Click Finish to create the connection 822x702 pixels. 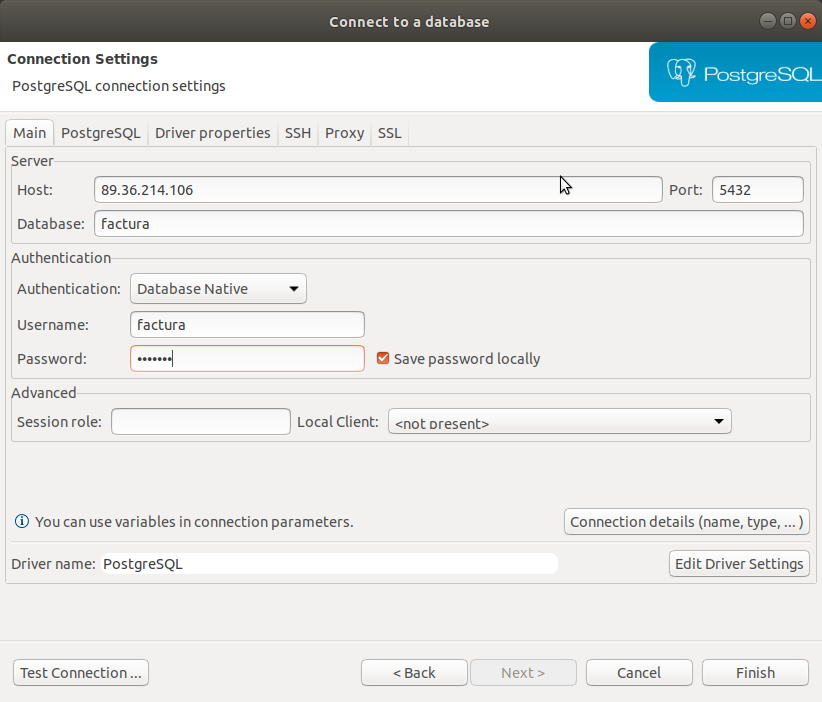tap(755, 673)
